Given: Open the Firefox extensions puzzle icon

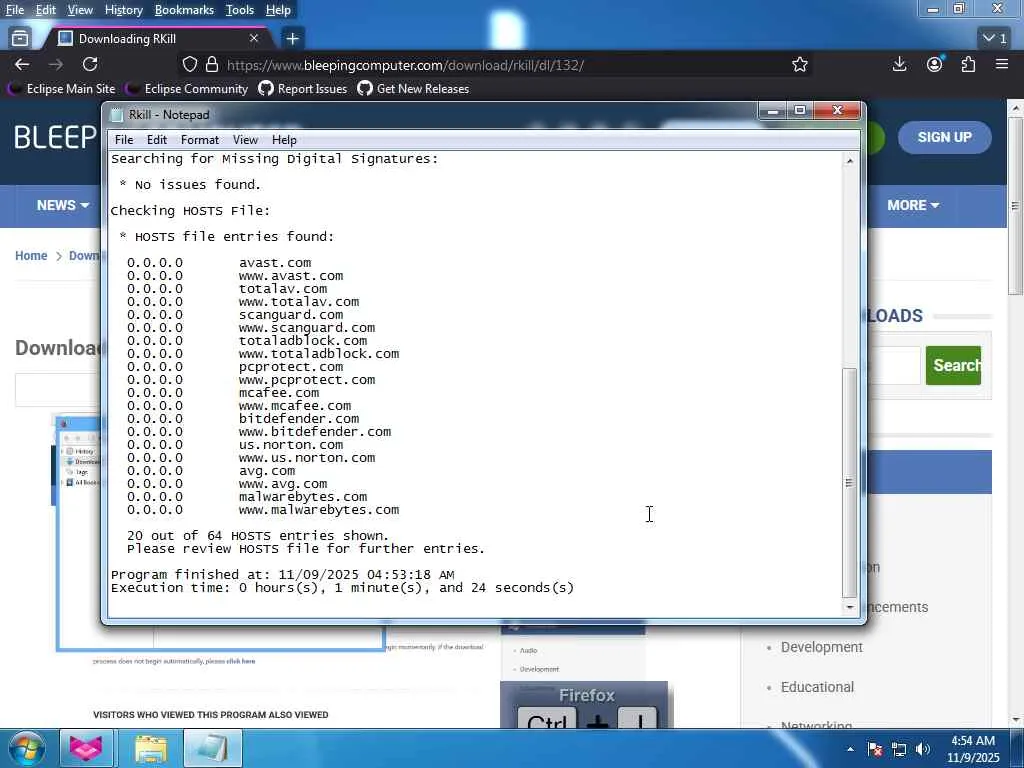Looking at the screenshot, I should 968,64.
